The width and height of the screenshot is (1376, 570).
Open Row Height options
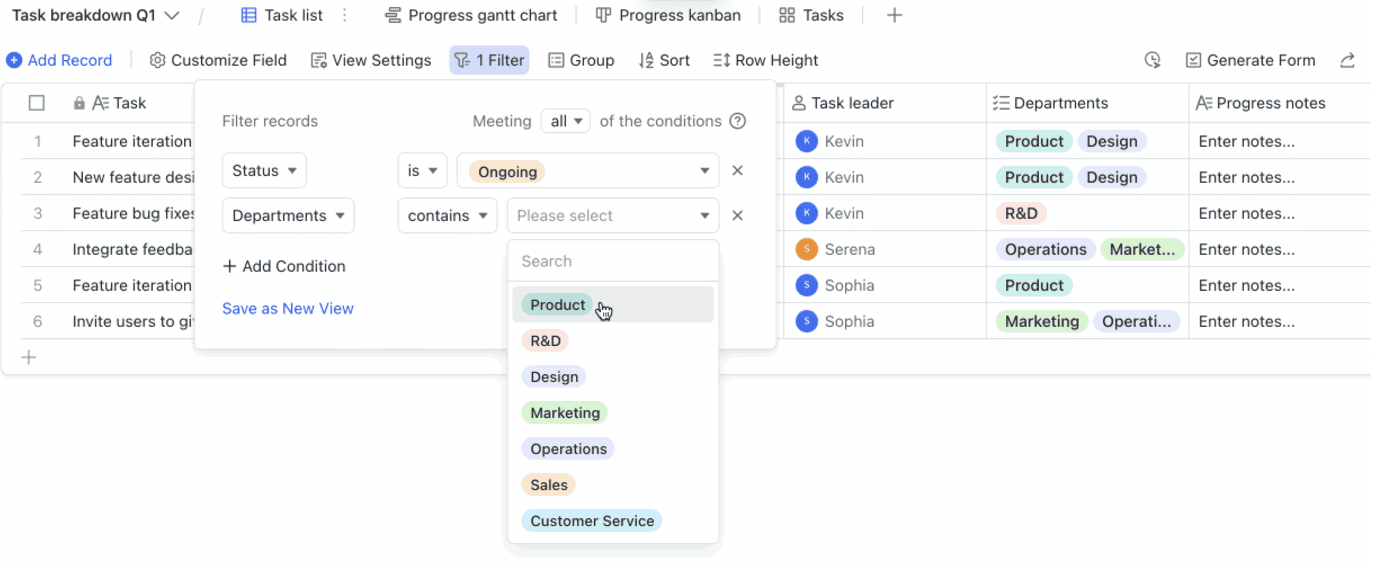pyautogui.click(x=765, y=60)
